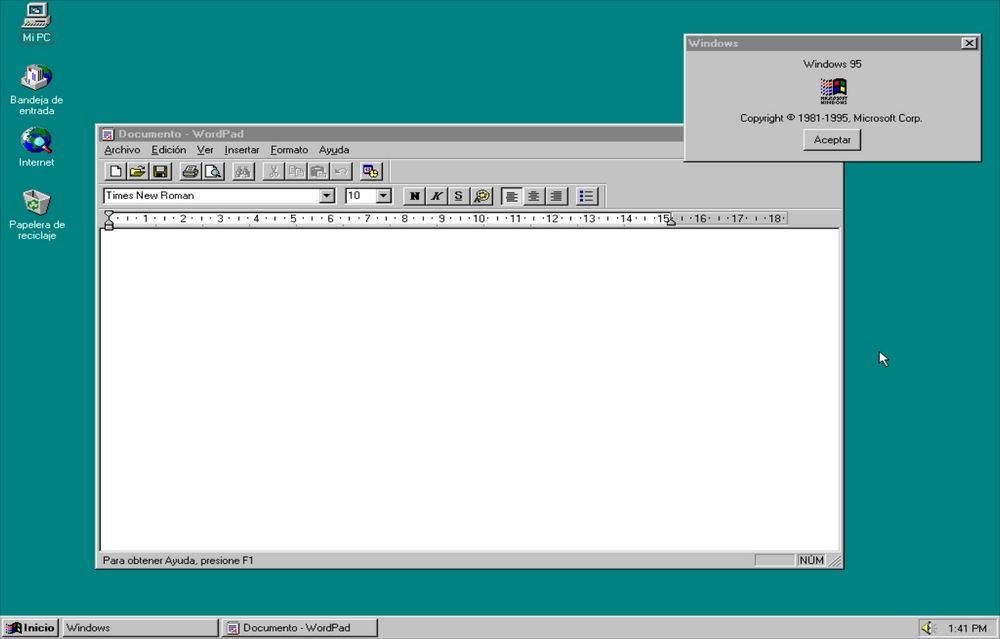Create a new document with the New icon
1000x639 pixels.
(x=115, y=170)
